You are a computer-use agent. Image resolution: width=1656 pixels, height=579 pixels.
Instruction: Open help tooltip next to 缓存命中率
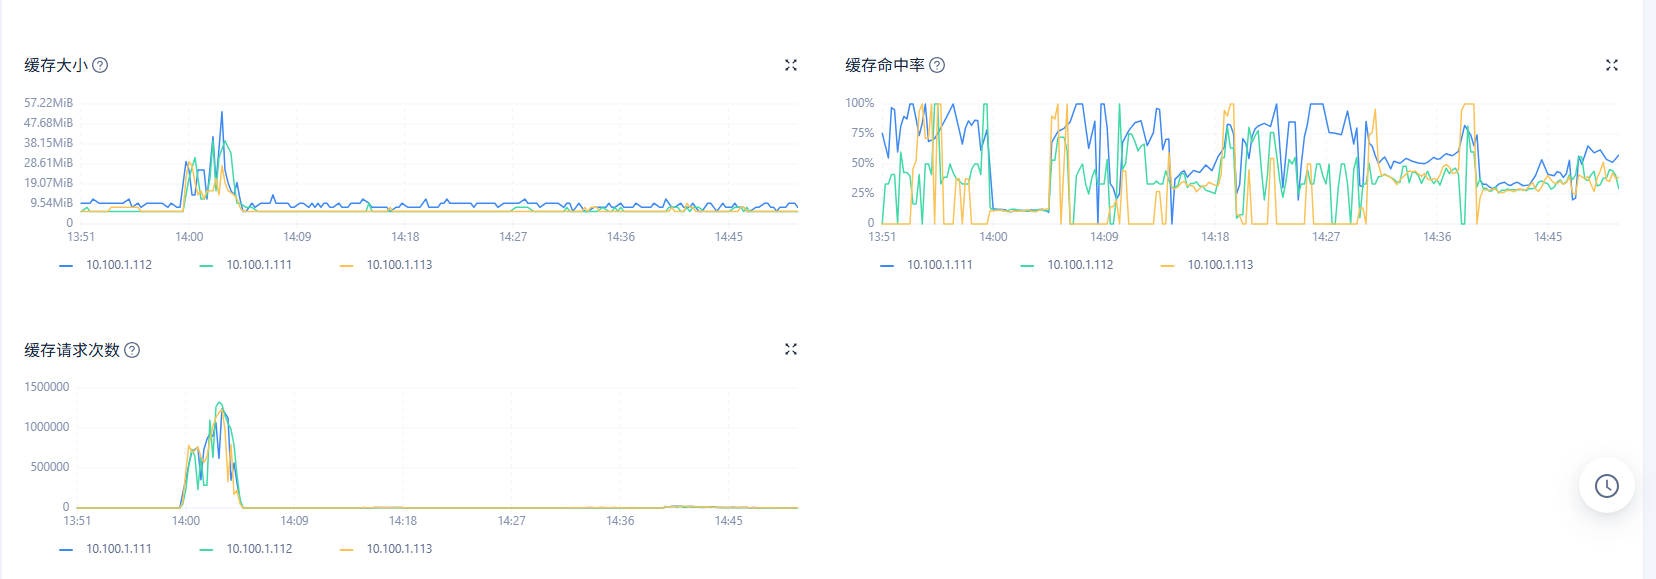pos(937,65)
